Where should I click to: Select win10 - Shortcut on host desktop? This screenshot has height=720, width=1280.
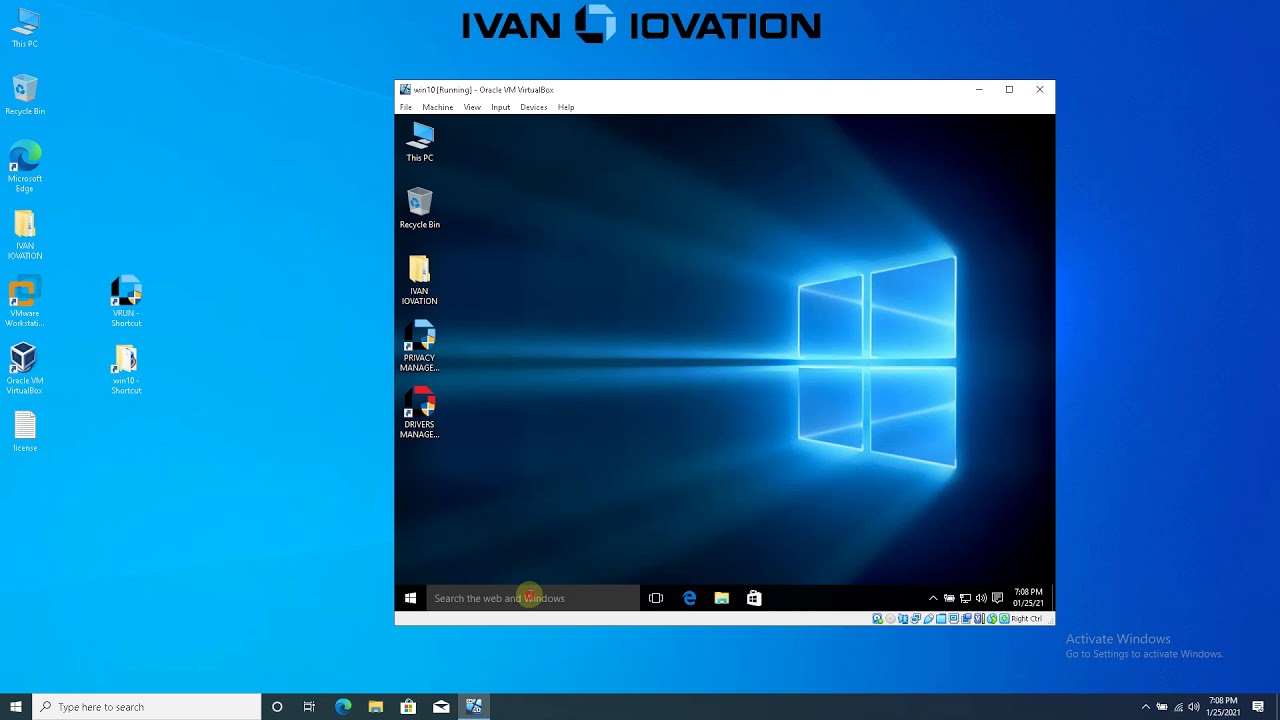[x=126, y=369]
